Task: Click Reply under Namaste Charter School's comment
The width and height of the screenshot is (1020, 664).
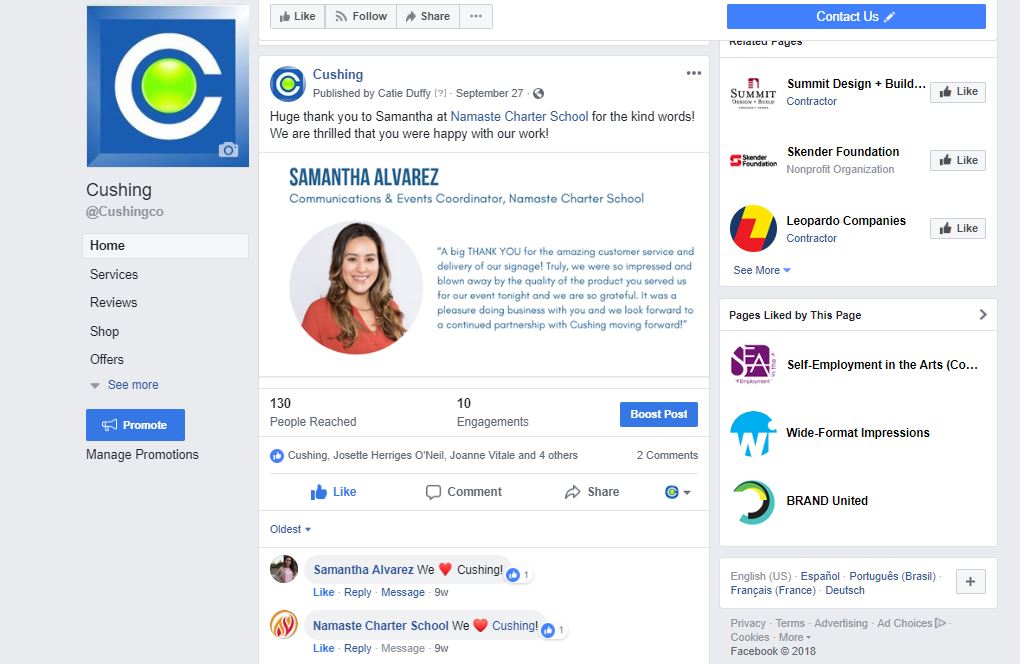Action: click(358, 648)
